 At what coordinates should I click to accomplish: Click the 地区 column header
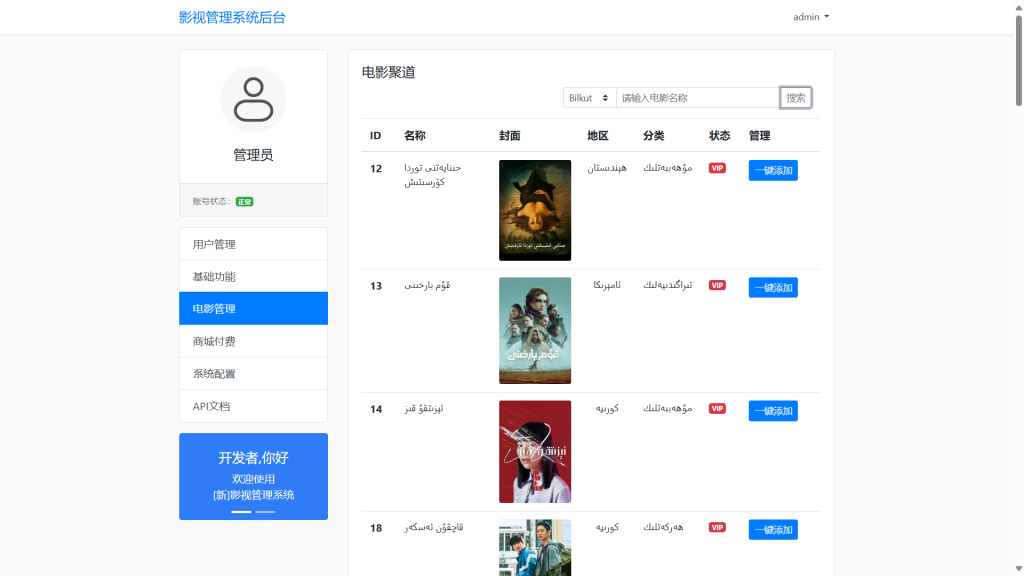click(x=598, y=136)
